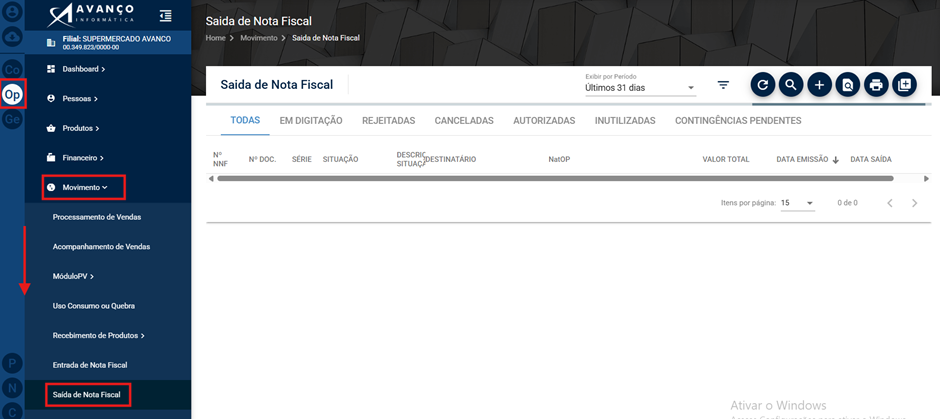Switch to CONTINGÊNCIAS PENDENTES tab
Image resolution: width=940 pixels, height=419 pixels.
click(738, 120)
